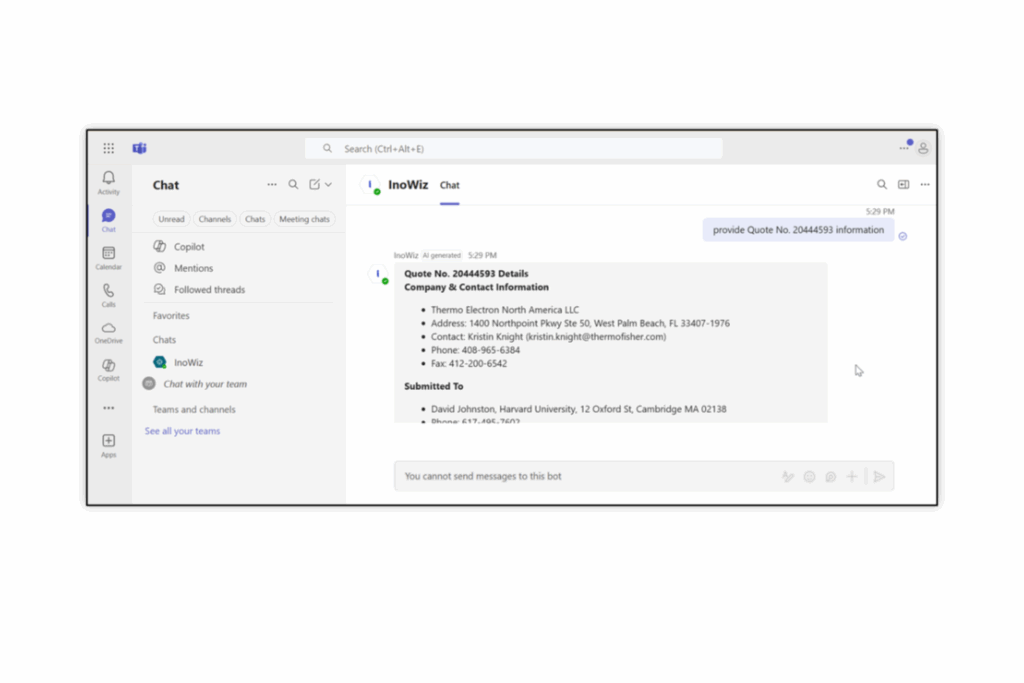1024x683 pixels.
Task: Click the See all your teams link
Action: coord(182,431)
